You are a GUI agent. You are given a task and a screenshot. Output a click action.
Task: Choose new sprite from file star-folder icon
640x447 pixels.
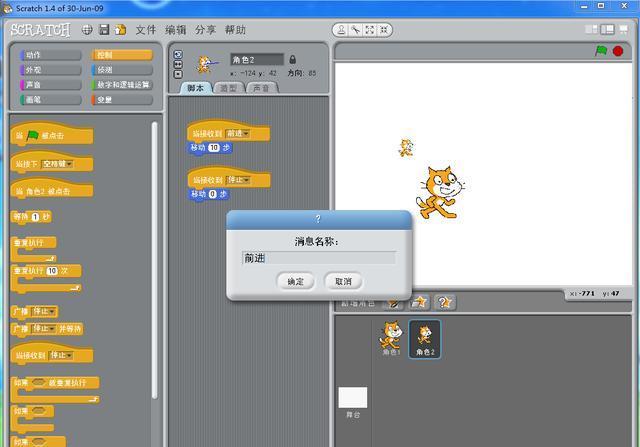419,302
